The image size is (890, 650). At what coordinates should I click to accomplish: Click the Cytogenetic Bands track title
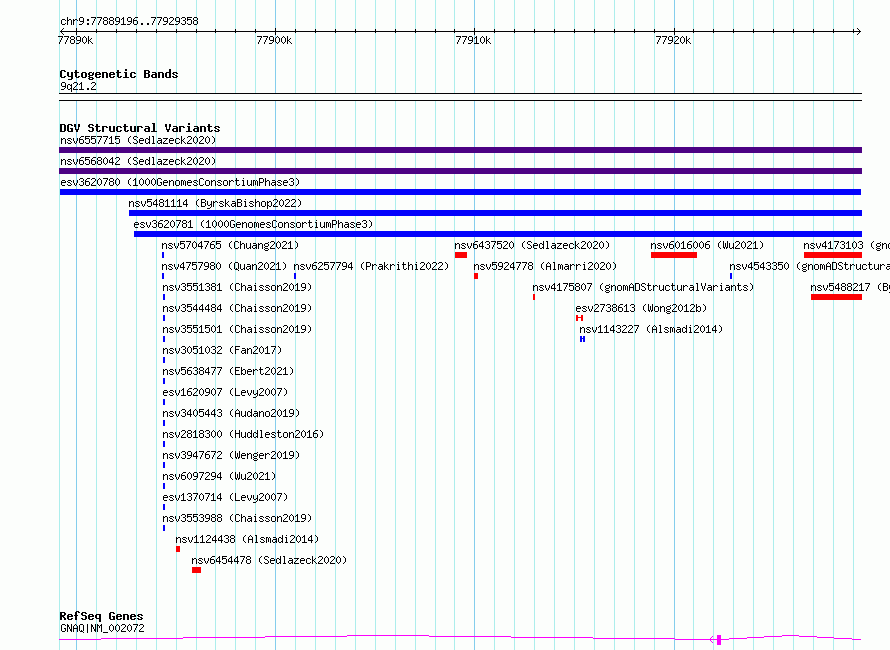(x=119, y=74)
